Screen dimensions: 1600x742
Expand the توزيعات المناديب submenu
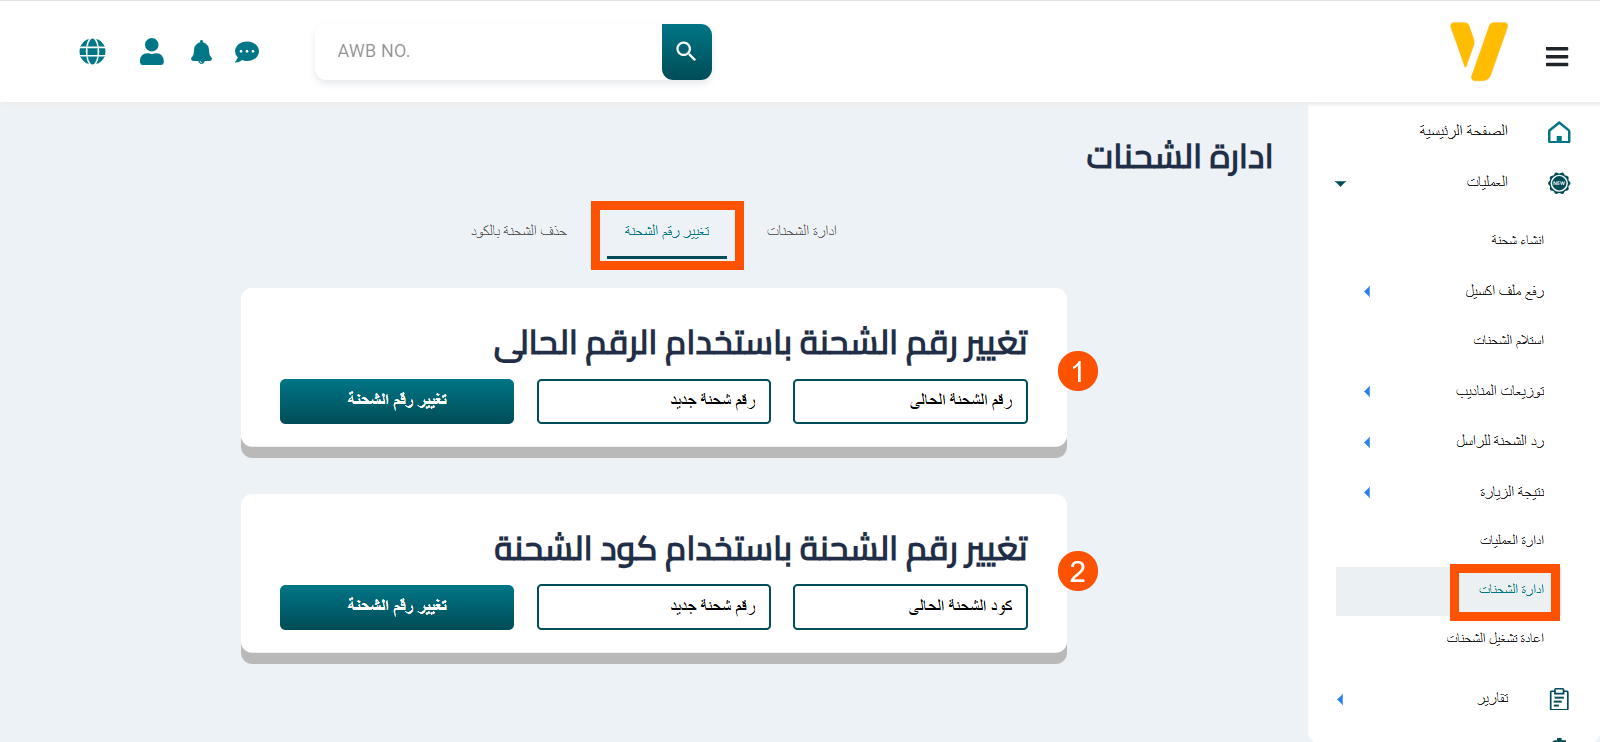coord(1367,391)
